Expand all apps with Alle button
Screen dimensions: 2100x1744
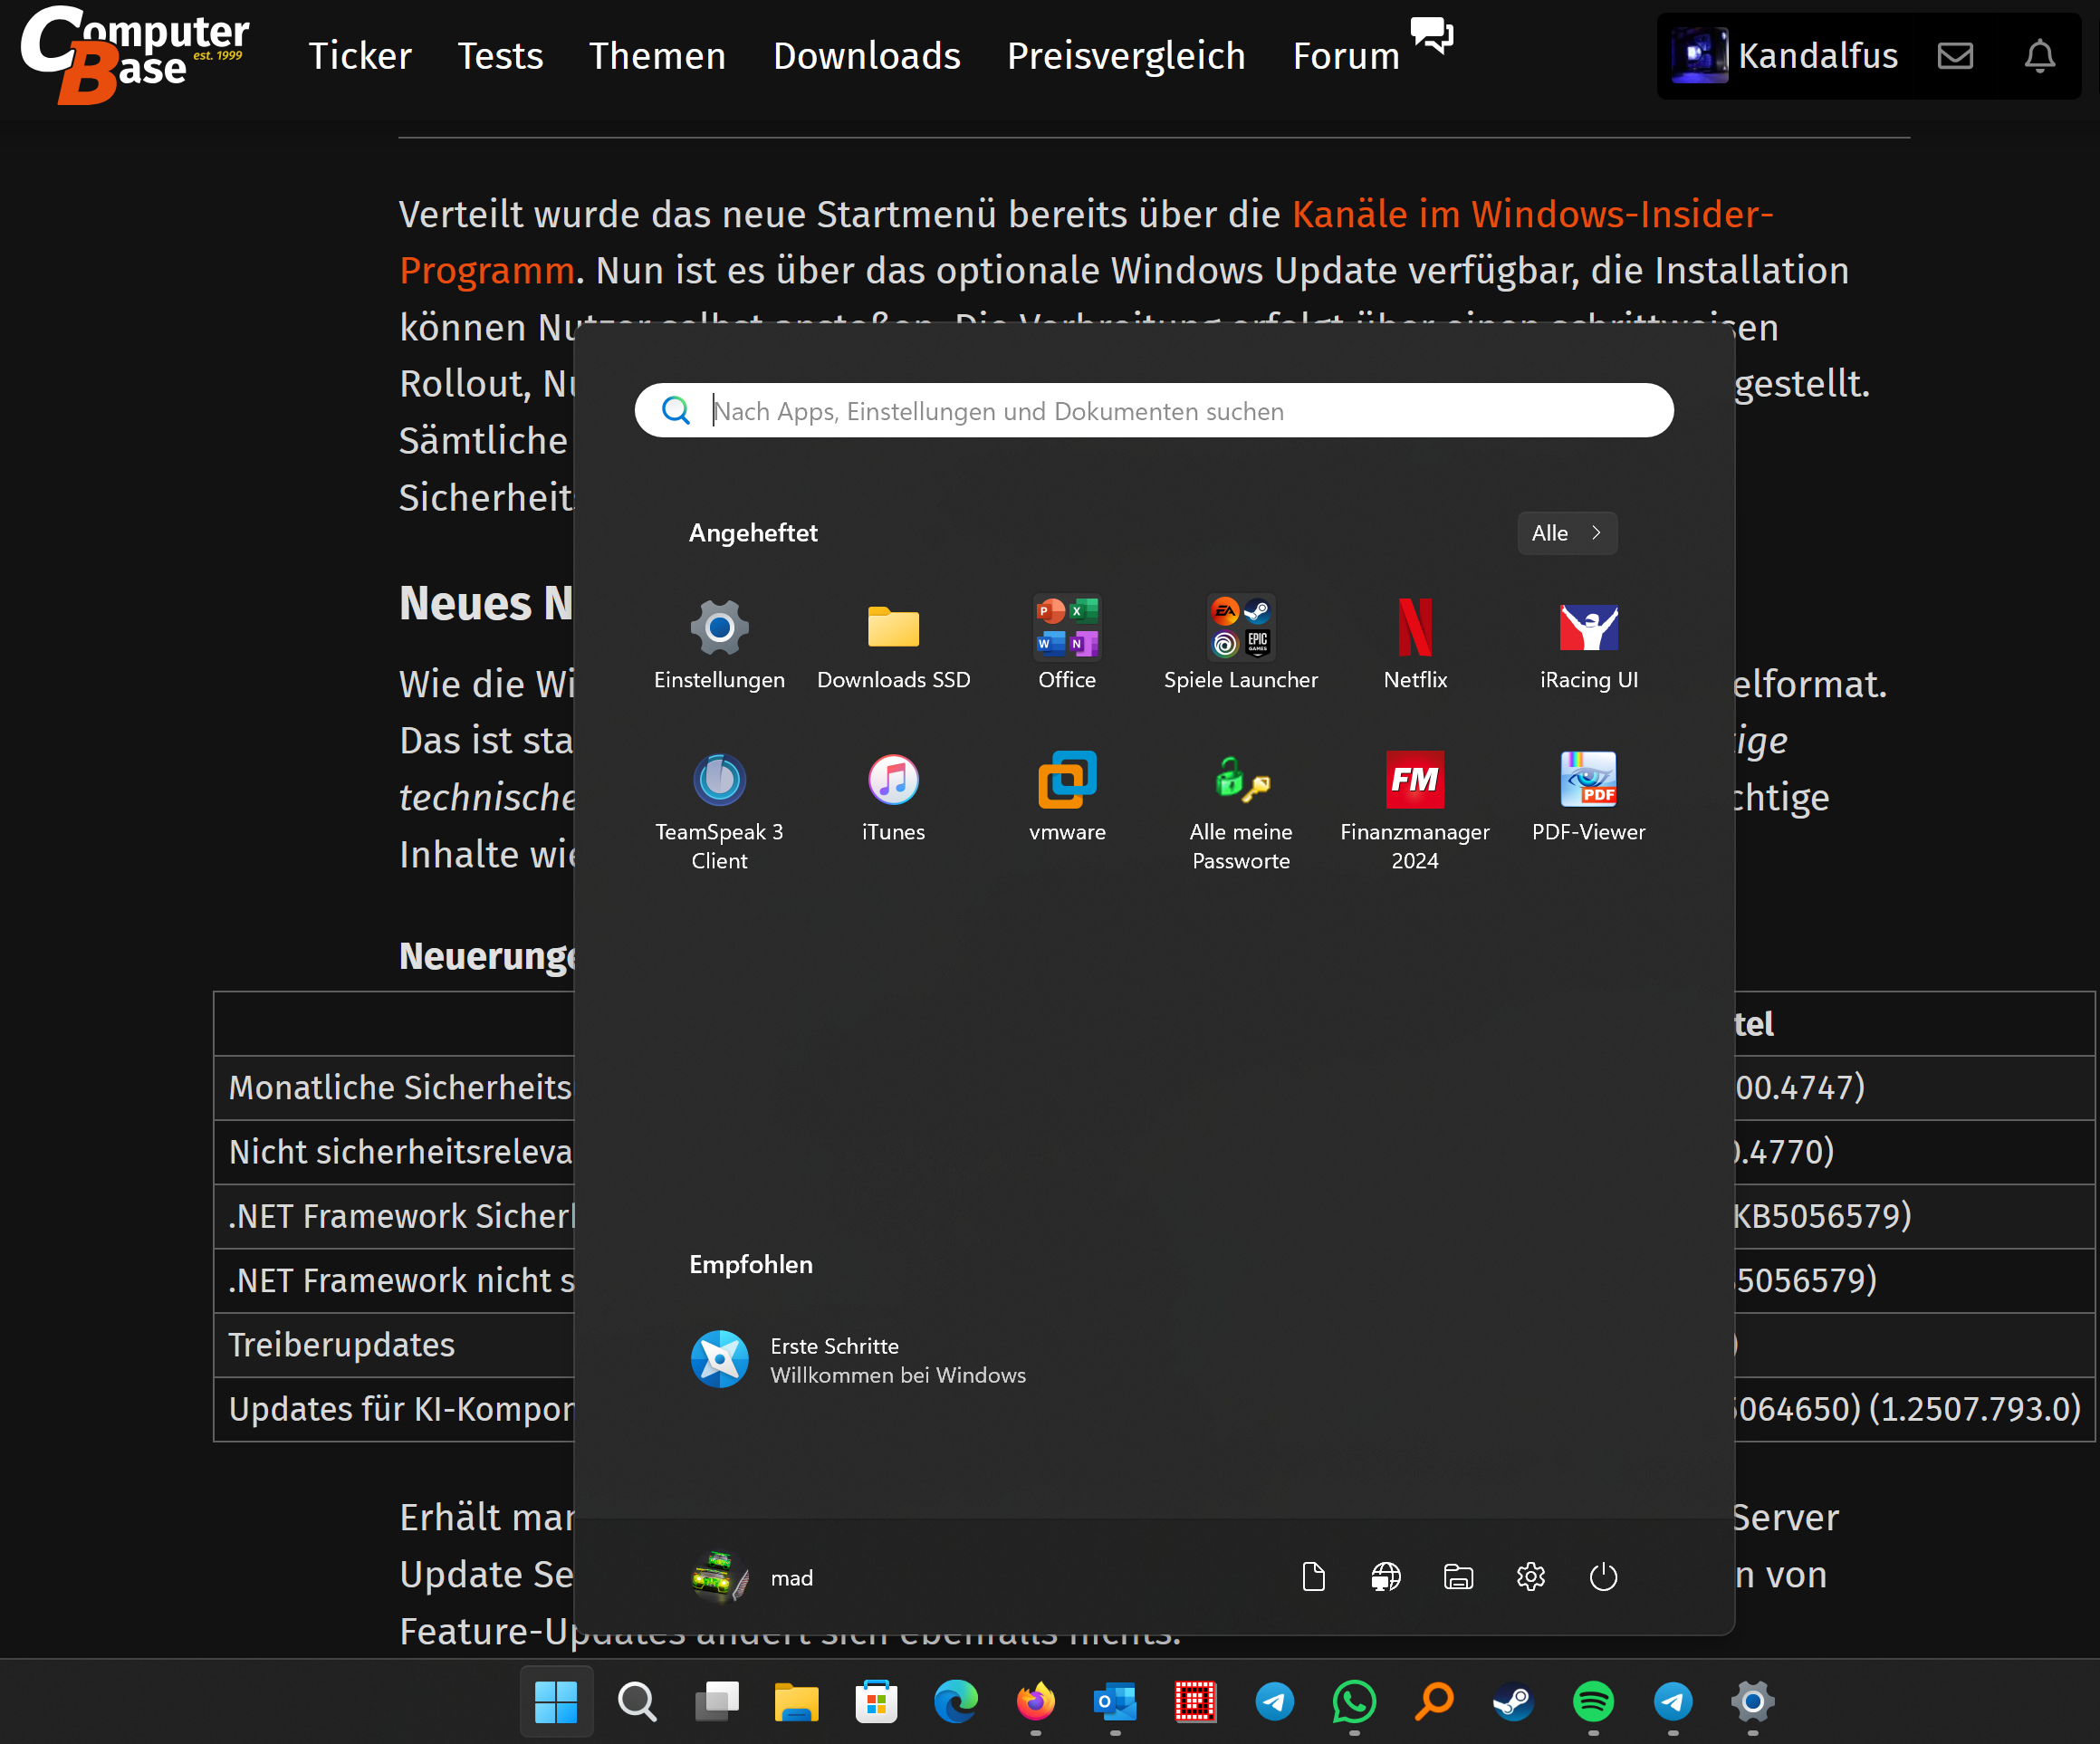[1566, 533]
